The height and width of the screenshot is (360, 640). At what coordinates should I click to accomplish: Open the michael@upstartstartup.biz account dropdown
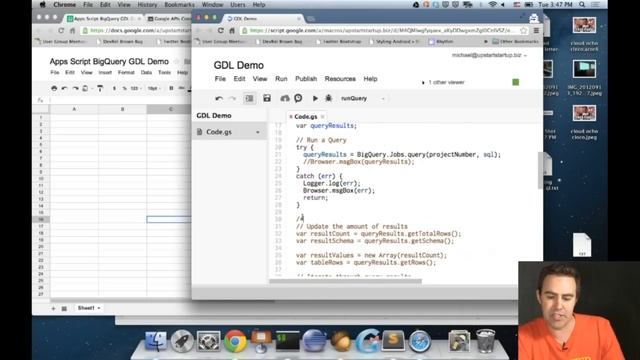[x=489, y=55]
